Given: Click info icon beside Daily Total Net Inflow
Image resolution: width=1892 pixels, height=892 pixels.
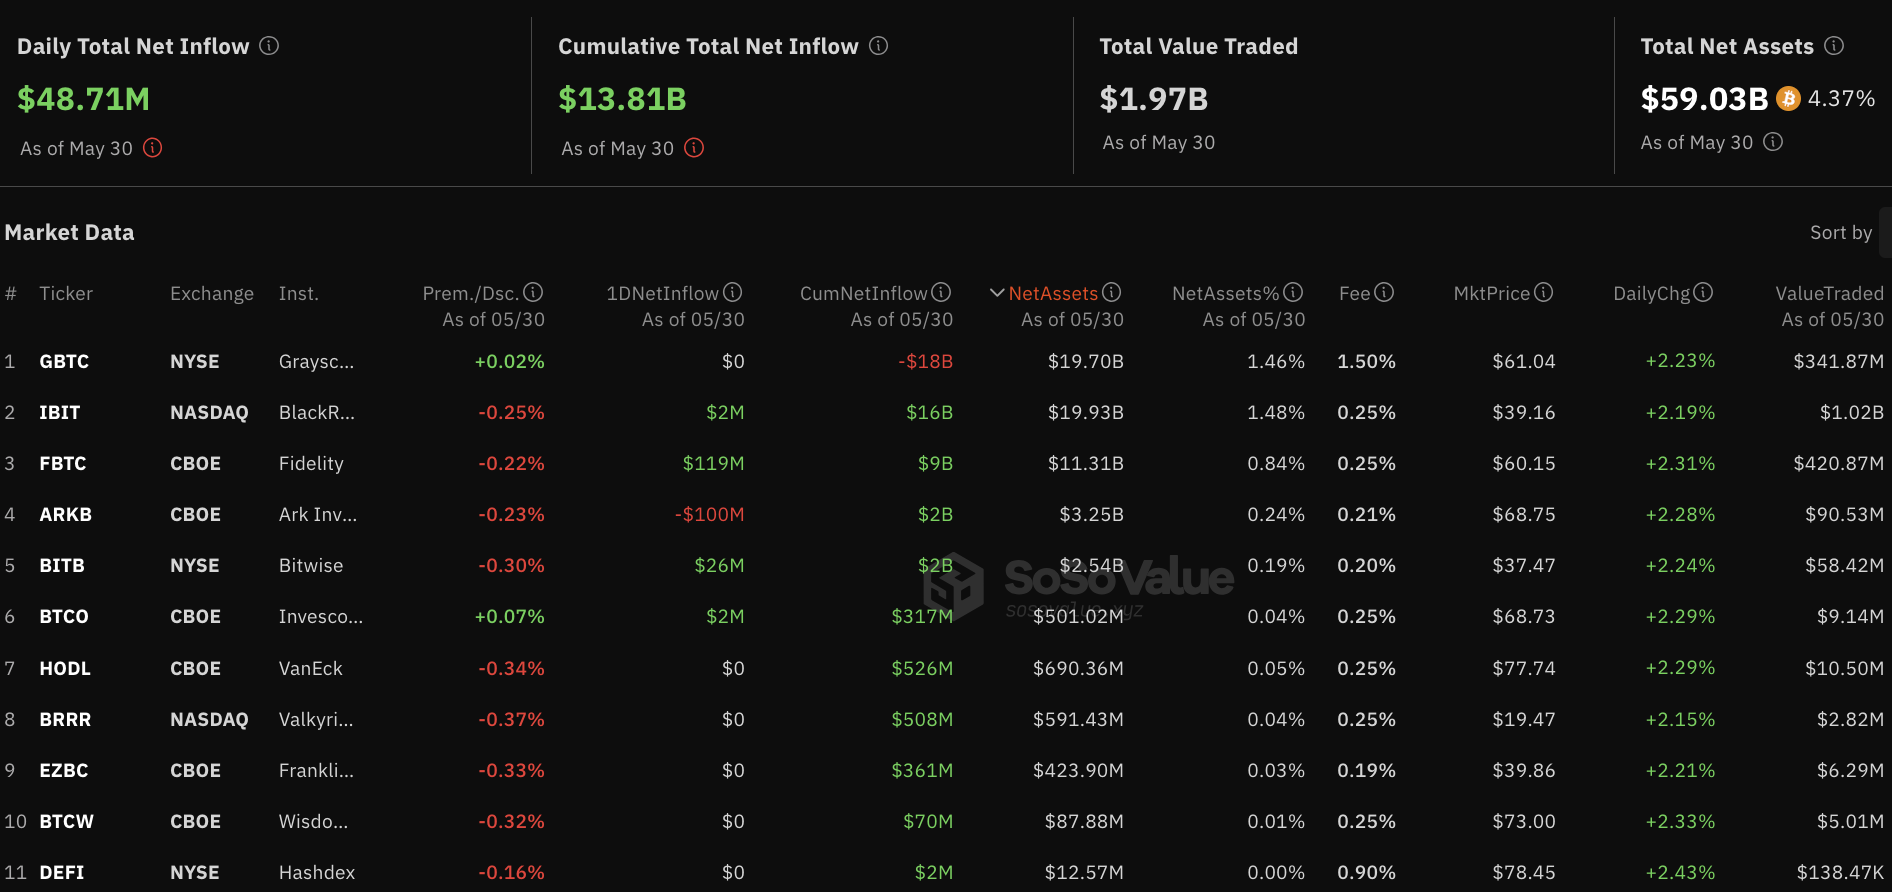Looking at the screenshot, I should point(269,46).
